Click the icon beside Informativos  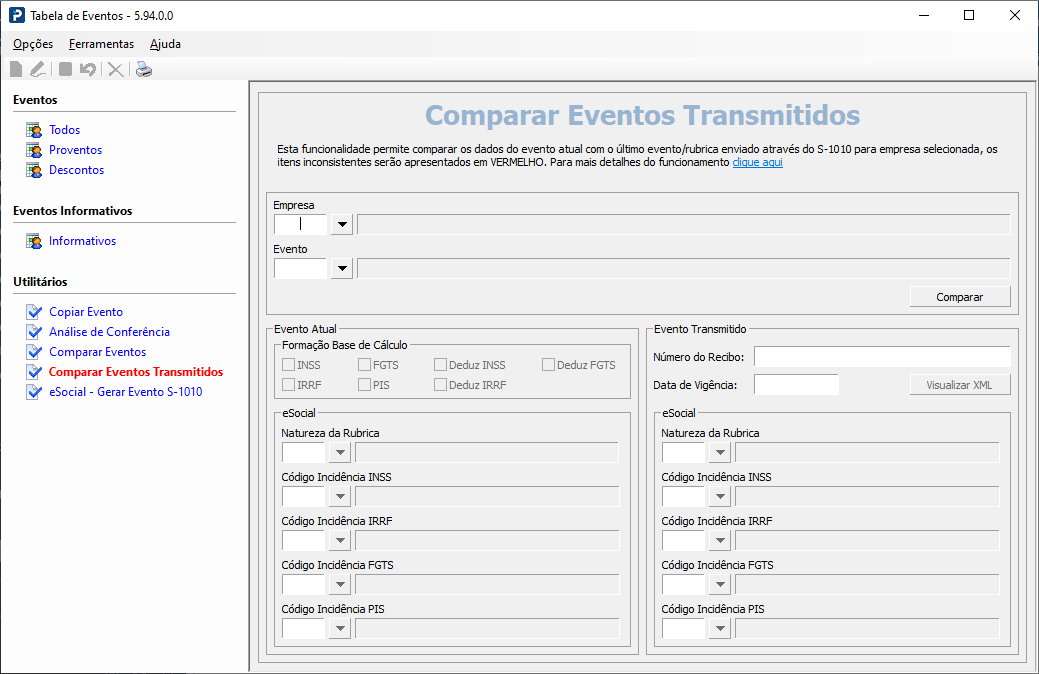[x=34, y=241]
